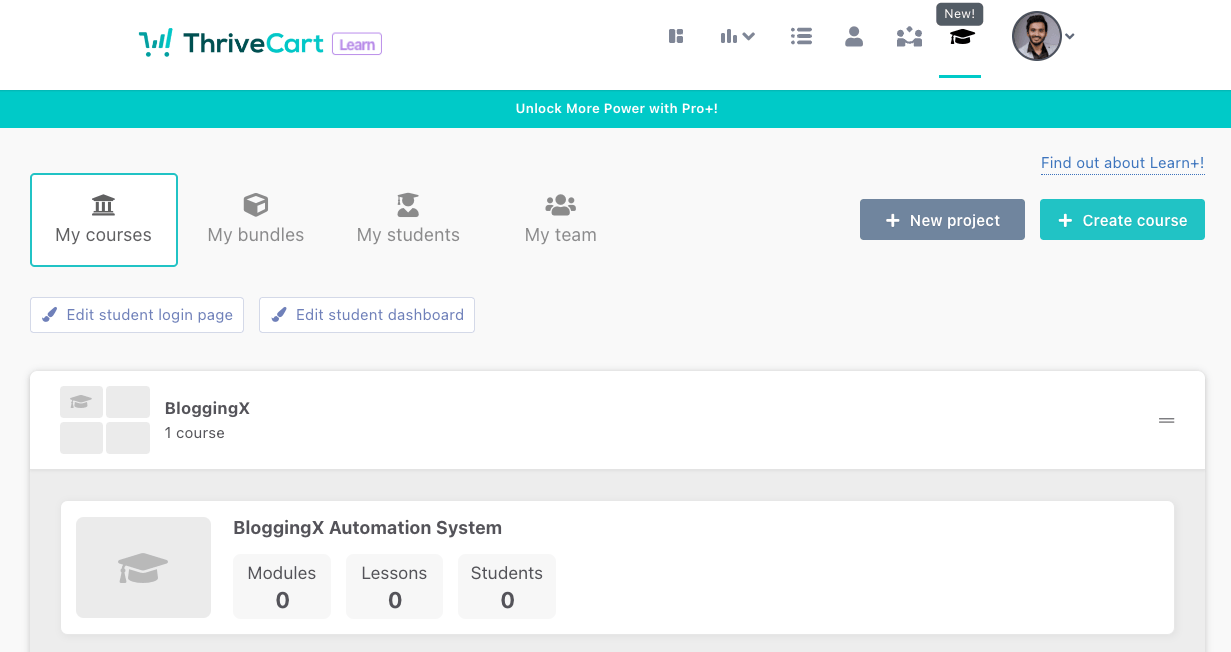
Task: Switch to the My team tab
Action: tap(561, 220)
